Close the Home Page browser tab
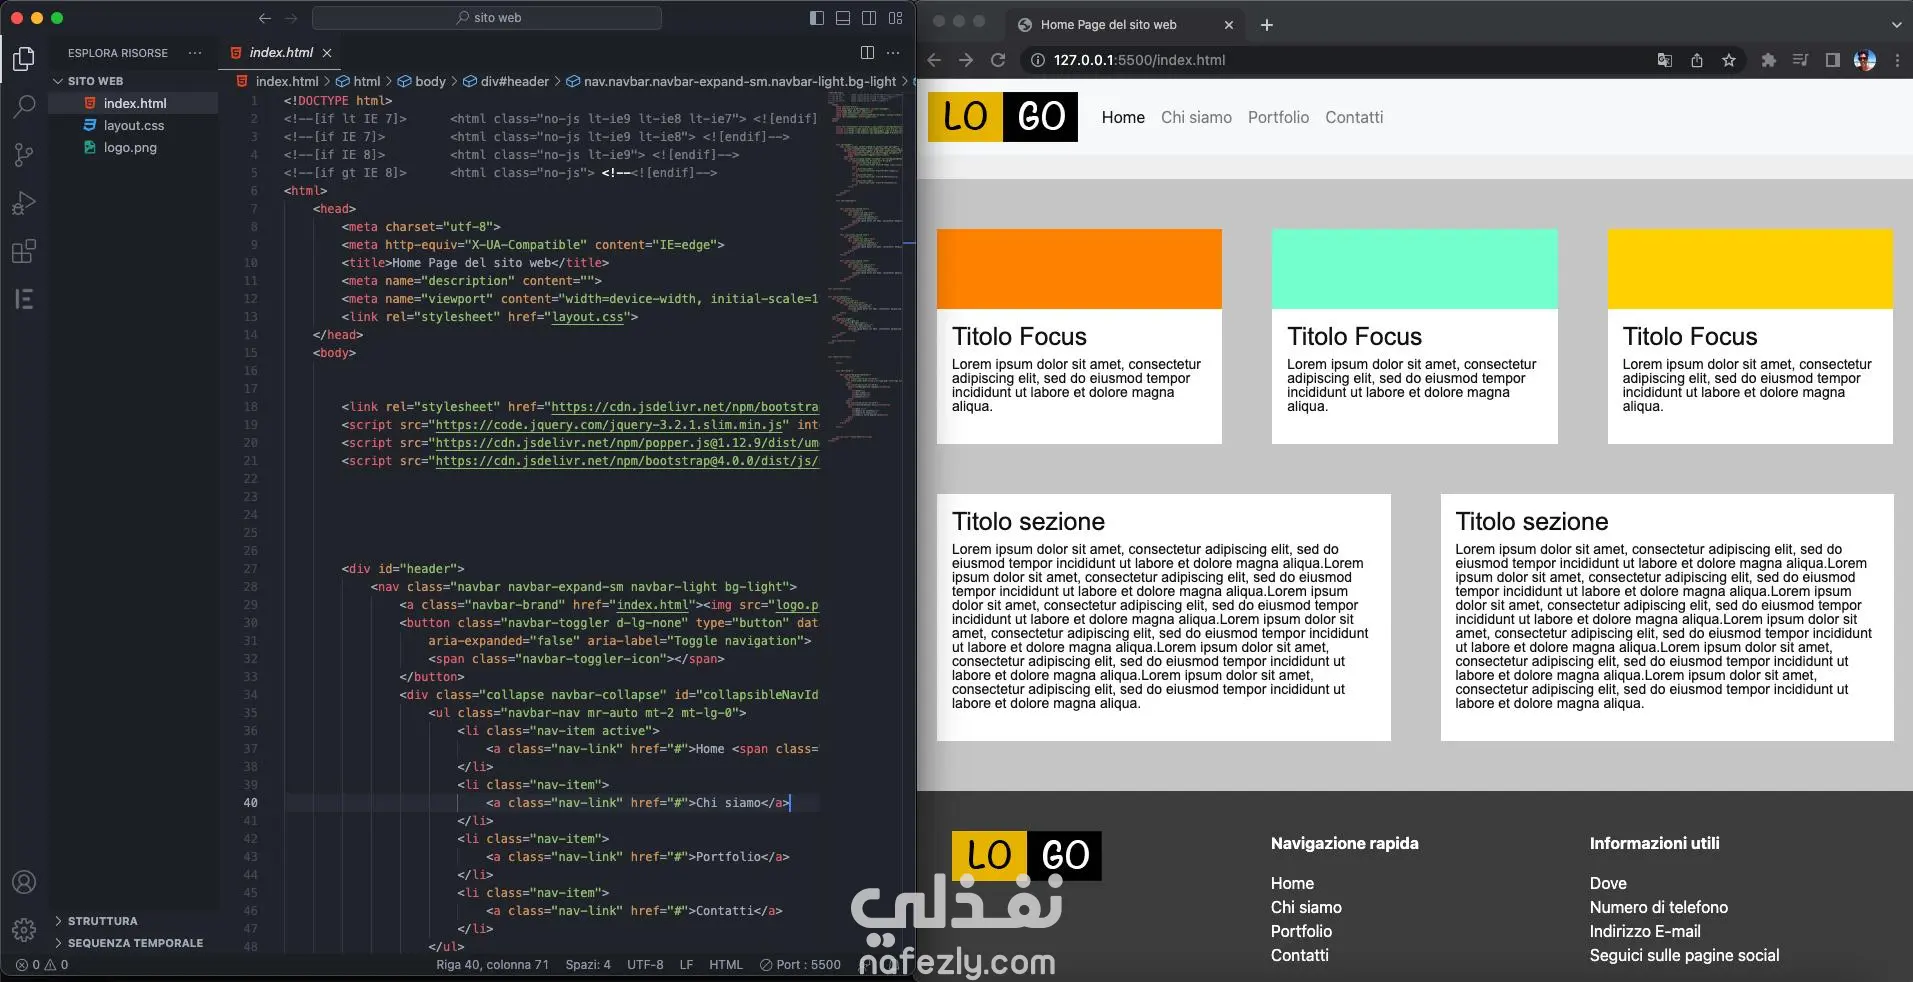Screen dimensions: 1913x982 (1229, 25)
